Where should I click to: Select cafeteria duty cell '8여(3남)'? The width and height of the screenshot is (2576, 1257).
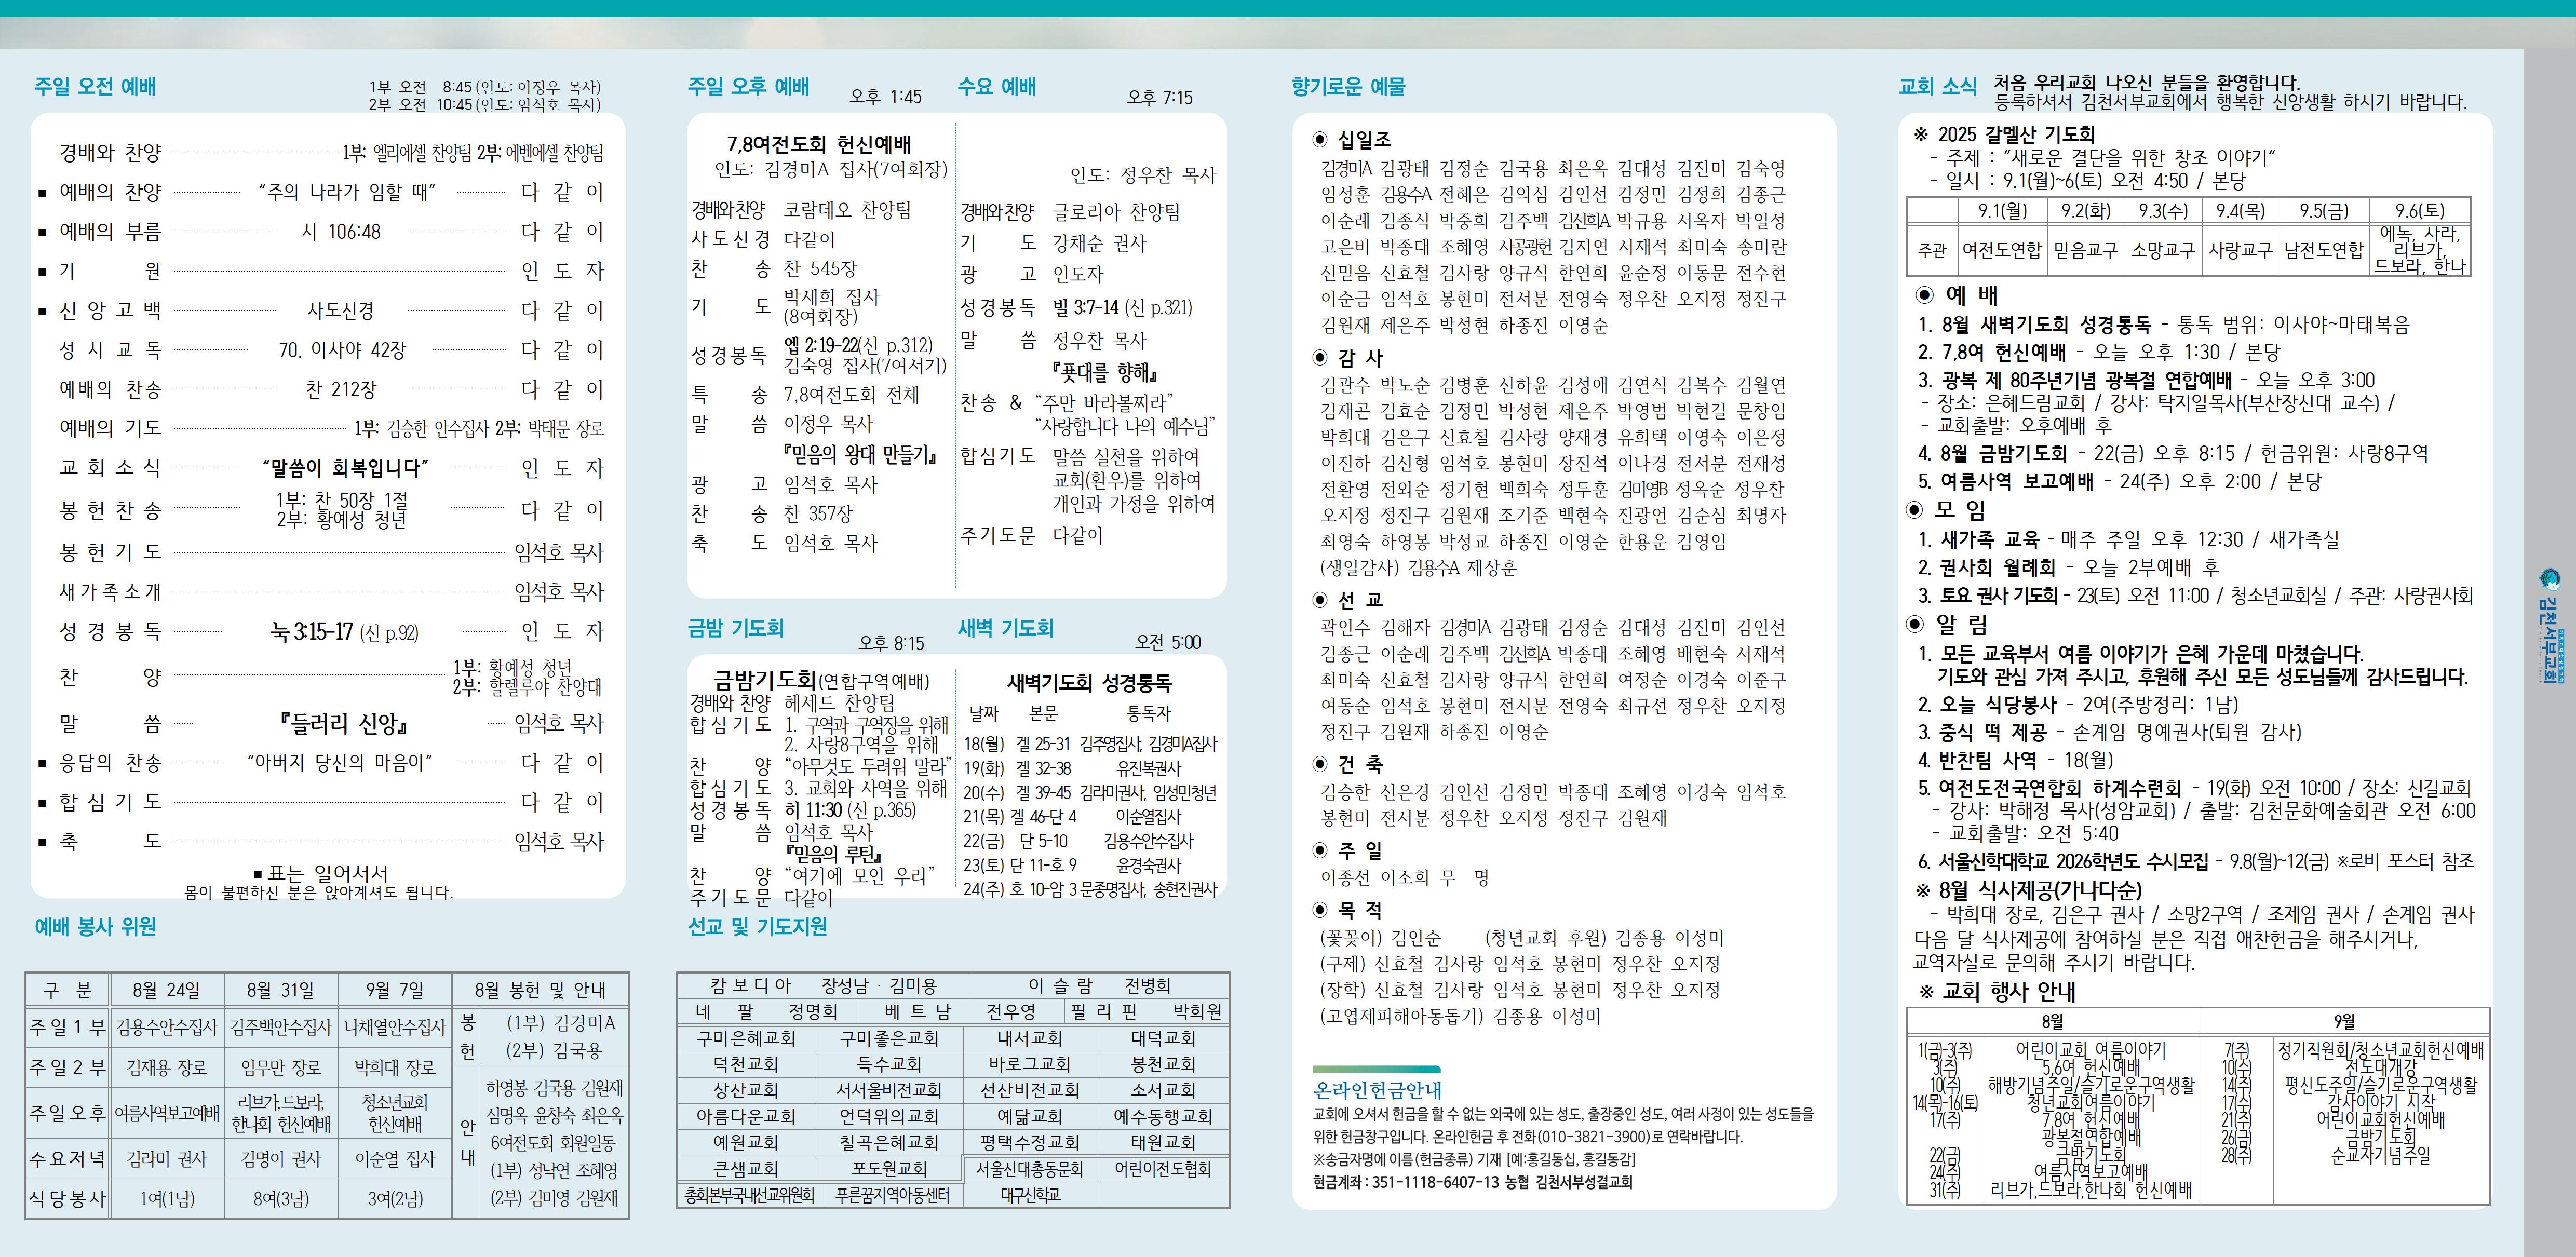click(x=281, y=1198)
